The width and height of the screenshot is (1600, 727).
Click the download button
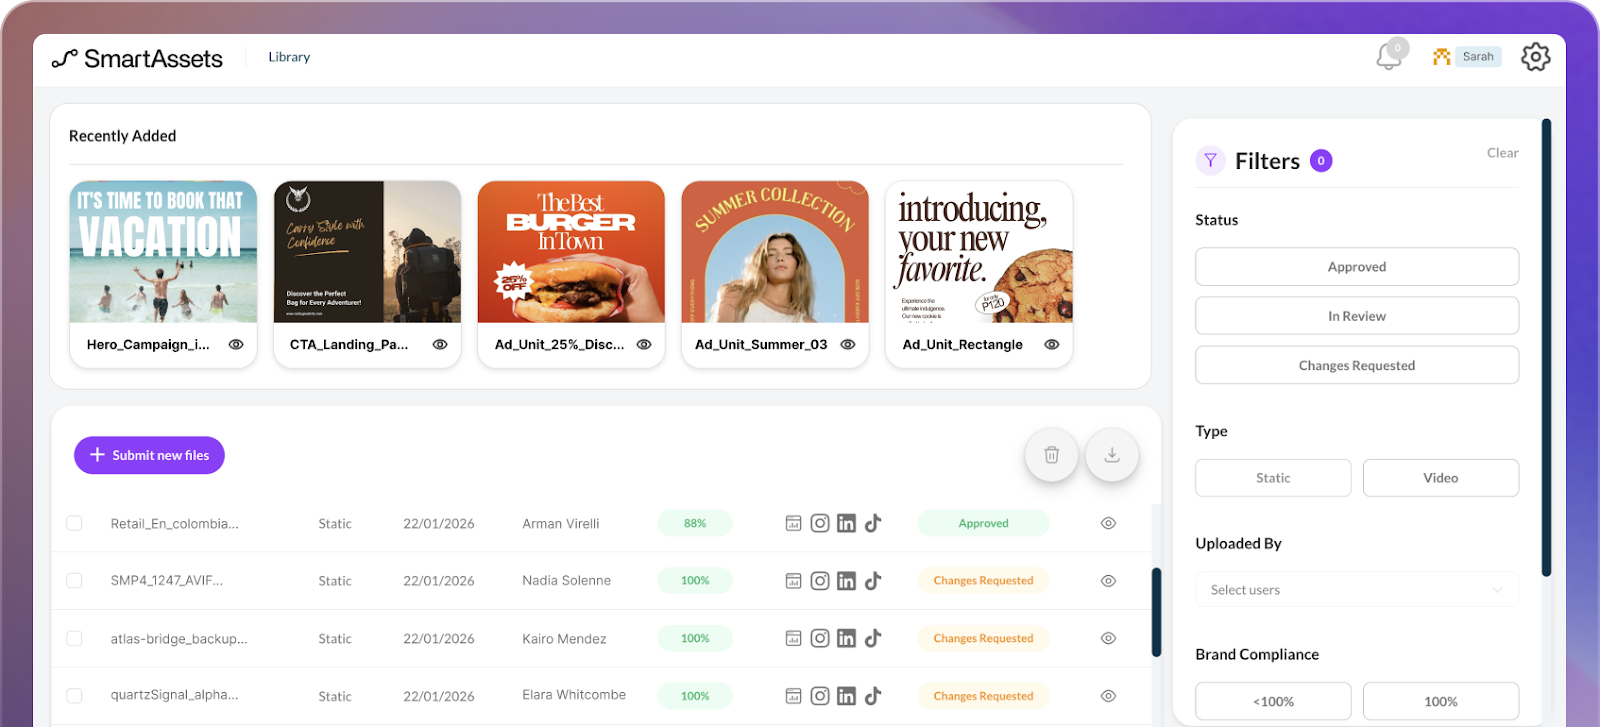(1112, 455)
